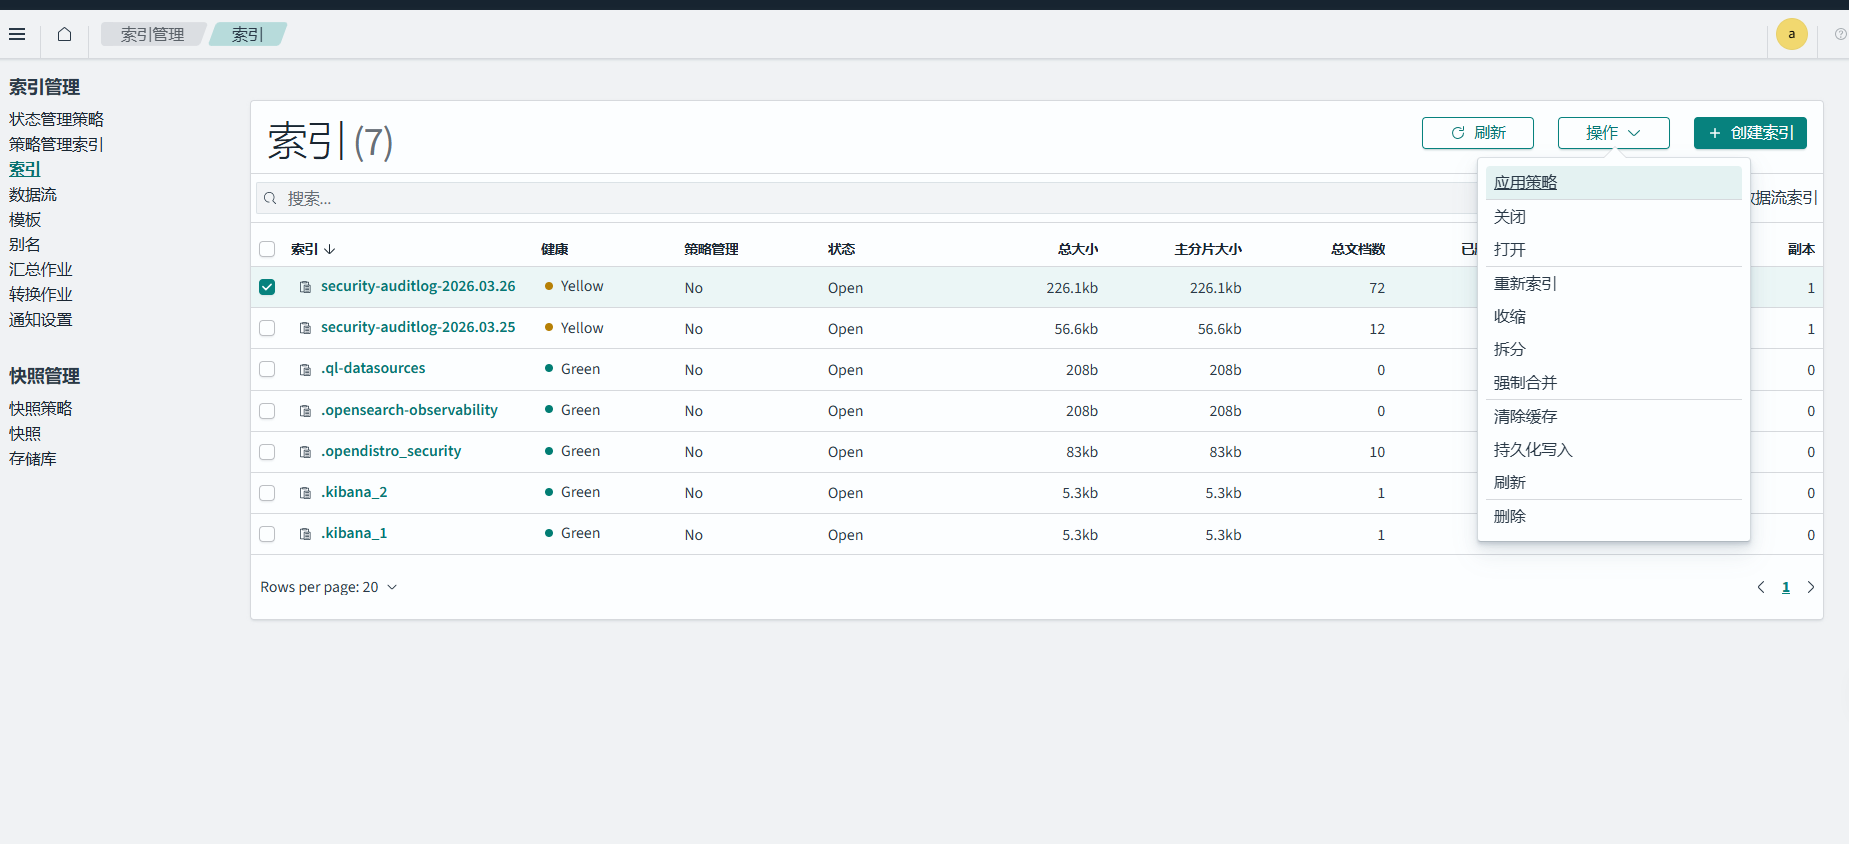Click the help icon in header
The image size is (1849, 844).
click(1840, 34)
